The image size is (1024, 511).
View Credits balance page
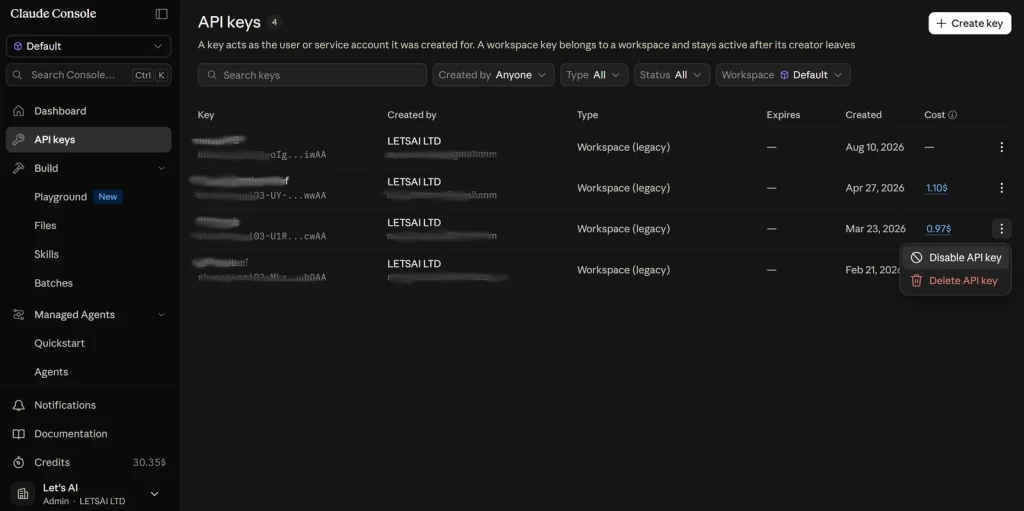(x=88, y=463)
